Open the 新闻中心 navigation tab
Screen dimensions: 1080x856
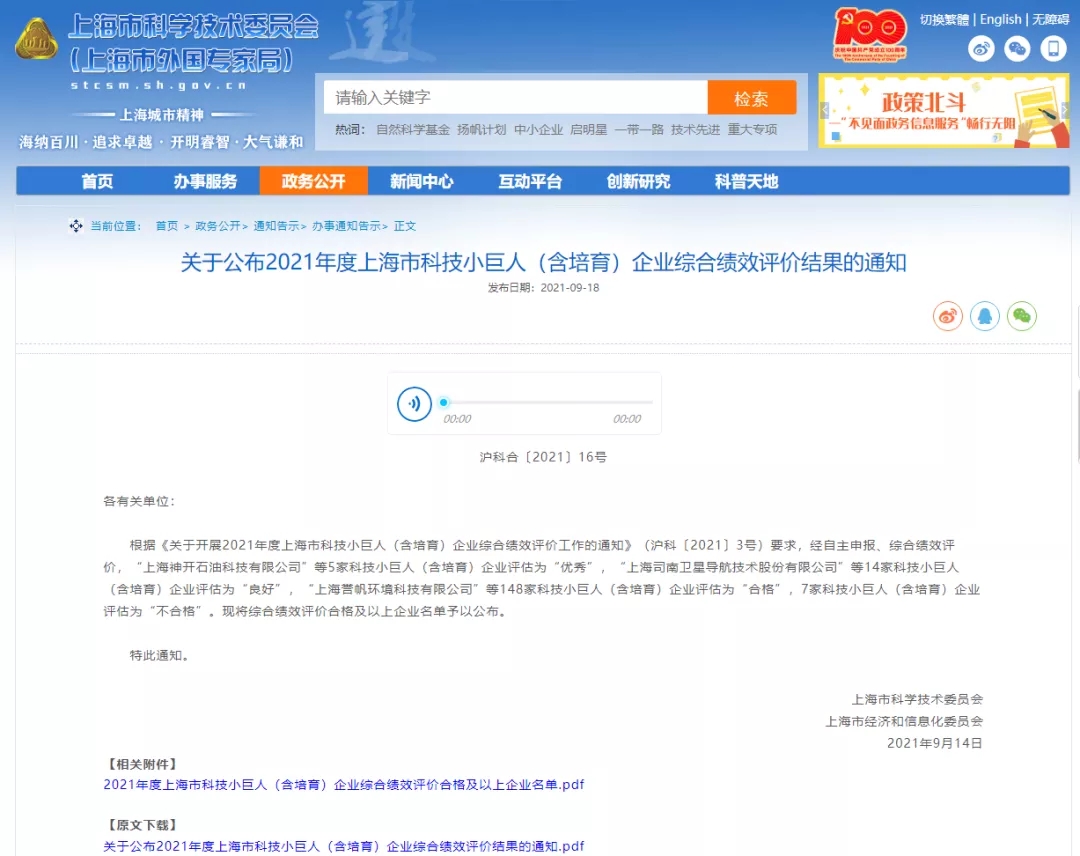coord(421,181)
